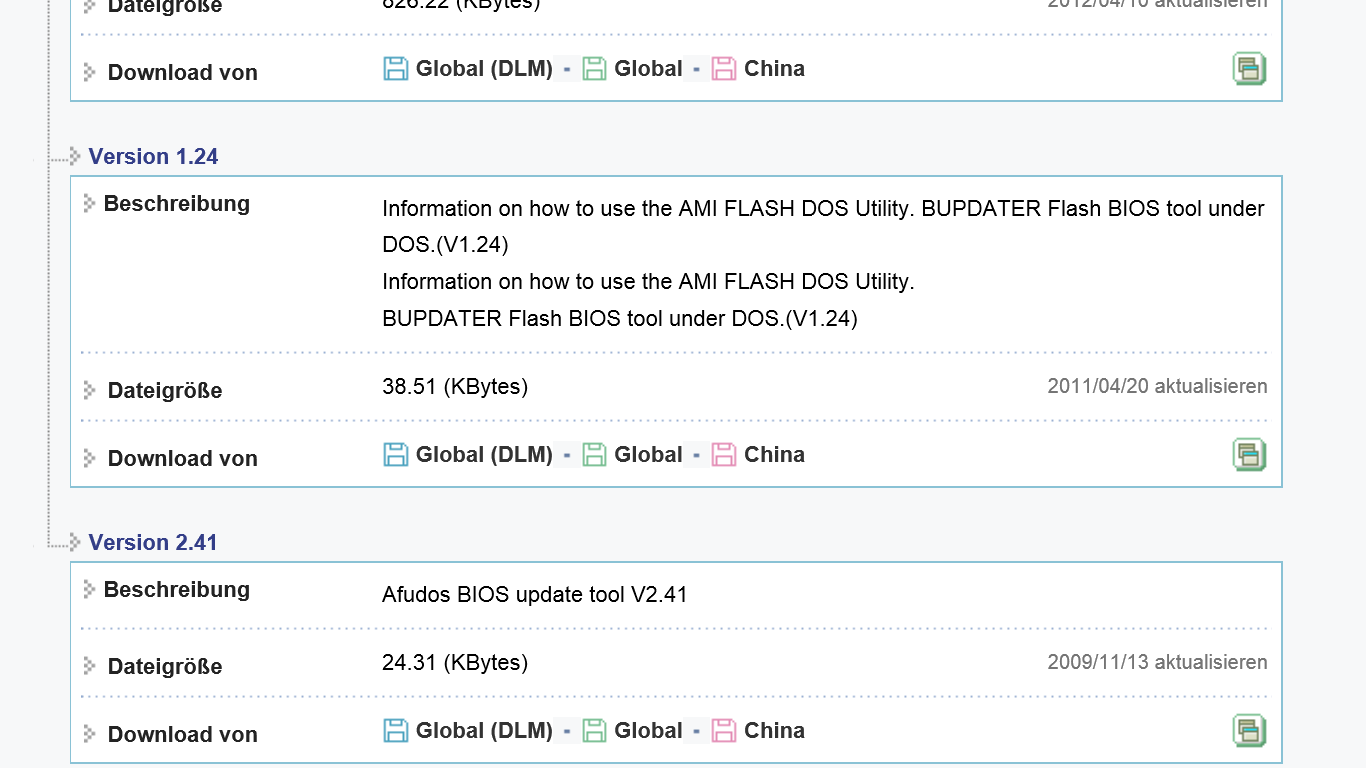The image size is (1366, 768).
Task: Collapse the Version 2.41 tree arrow
Action: point(75,542)
